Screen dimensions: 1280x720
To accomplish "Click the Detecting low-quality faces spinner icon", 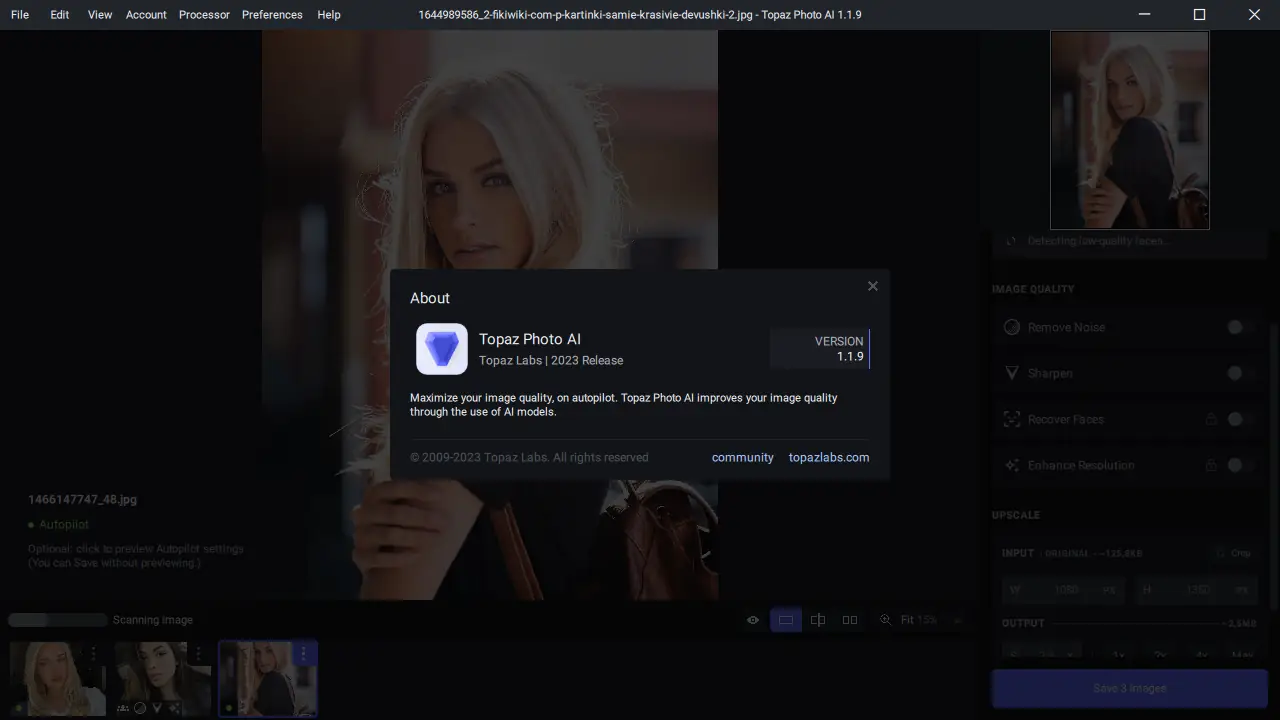I will point(1011,241).
